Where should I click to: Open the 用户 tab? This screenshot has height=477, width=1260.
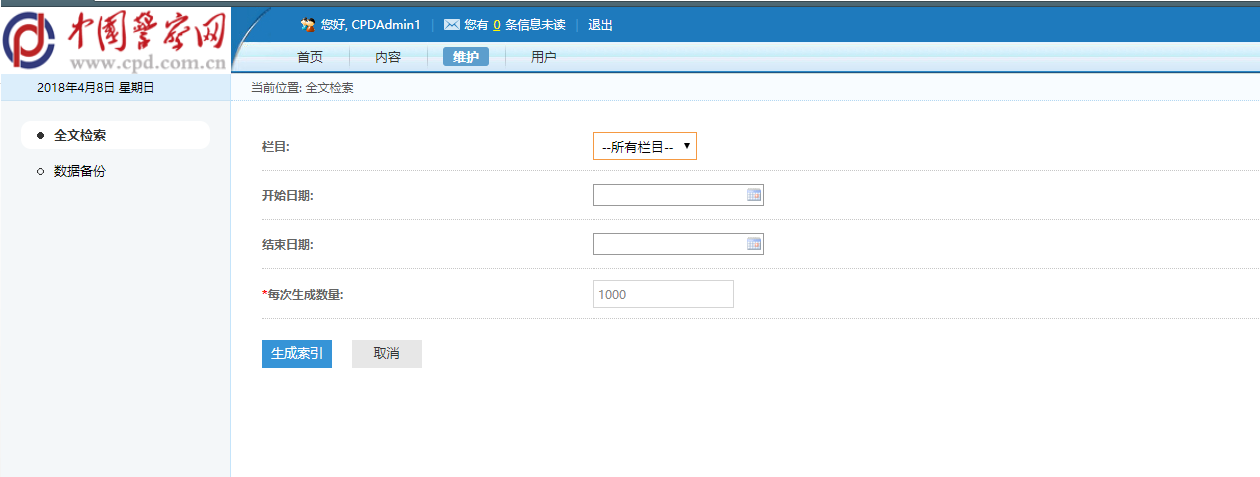coord(544,57)
